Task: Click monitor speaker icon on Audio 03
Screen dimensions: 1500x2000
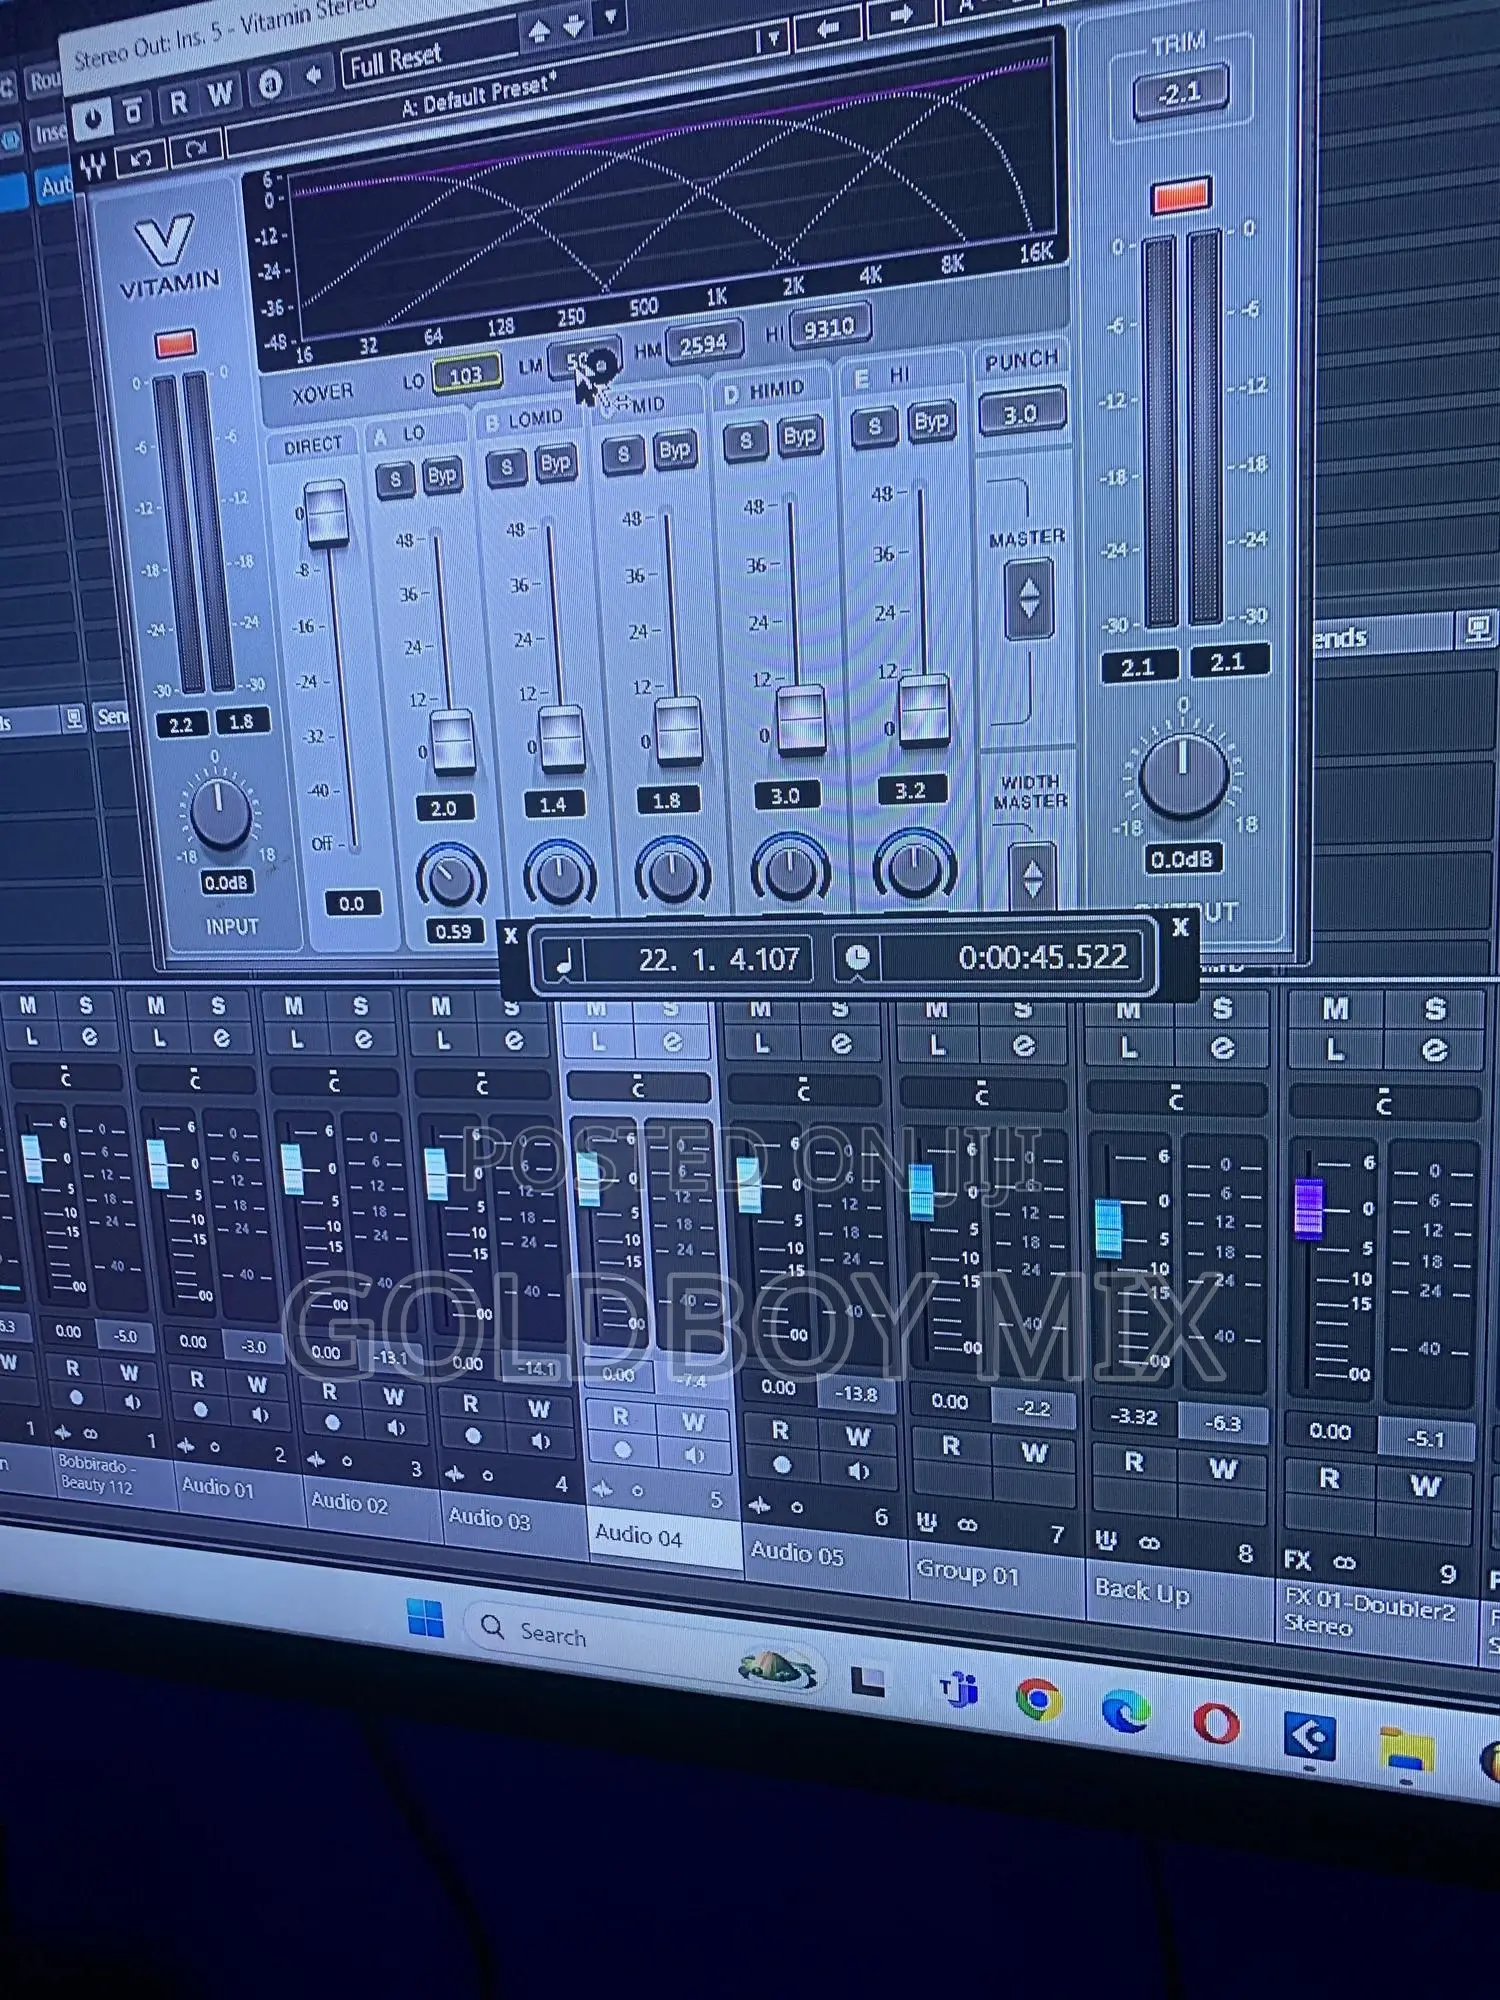Action: [541, 1442]
